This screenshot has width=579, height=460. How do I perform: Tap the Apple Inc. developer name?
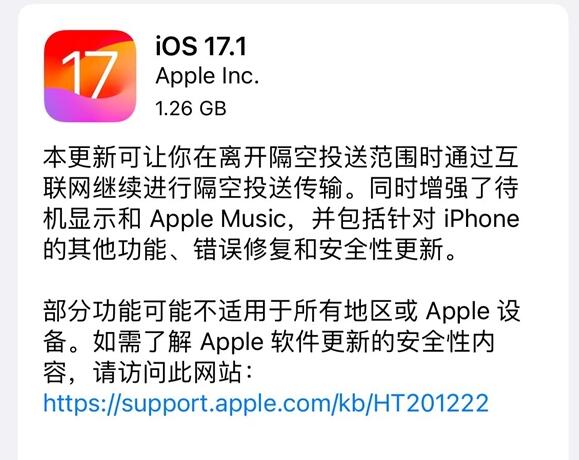coord(207,76)
